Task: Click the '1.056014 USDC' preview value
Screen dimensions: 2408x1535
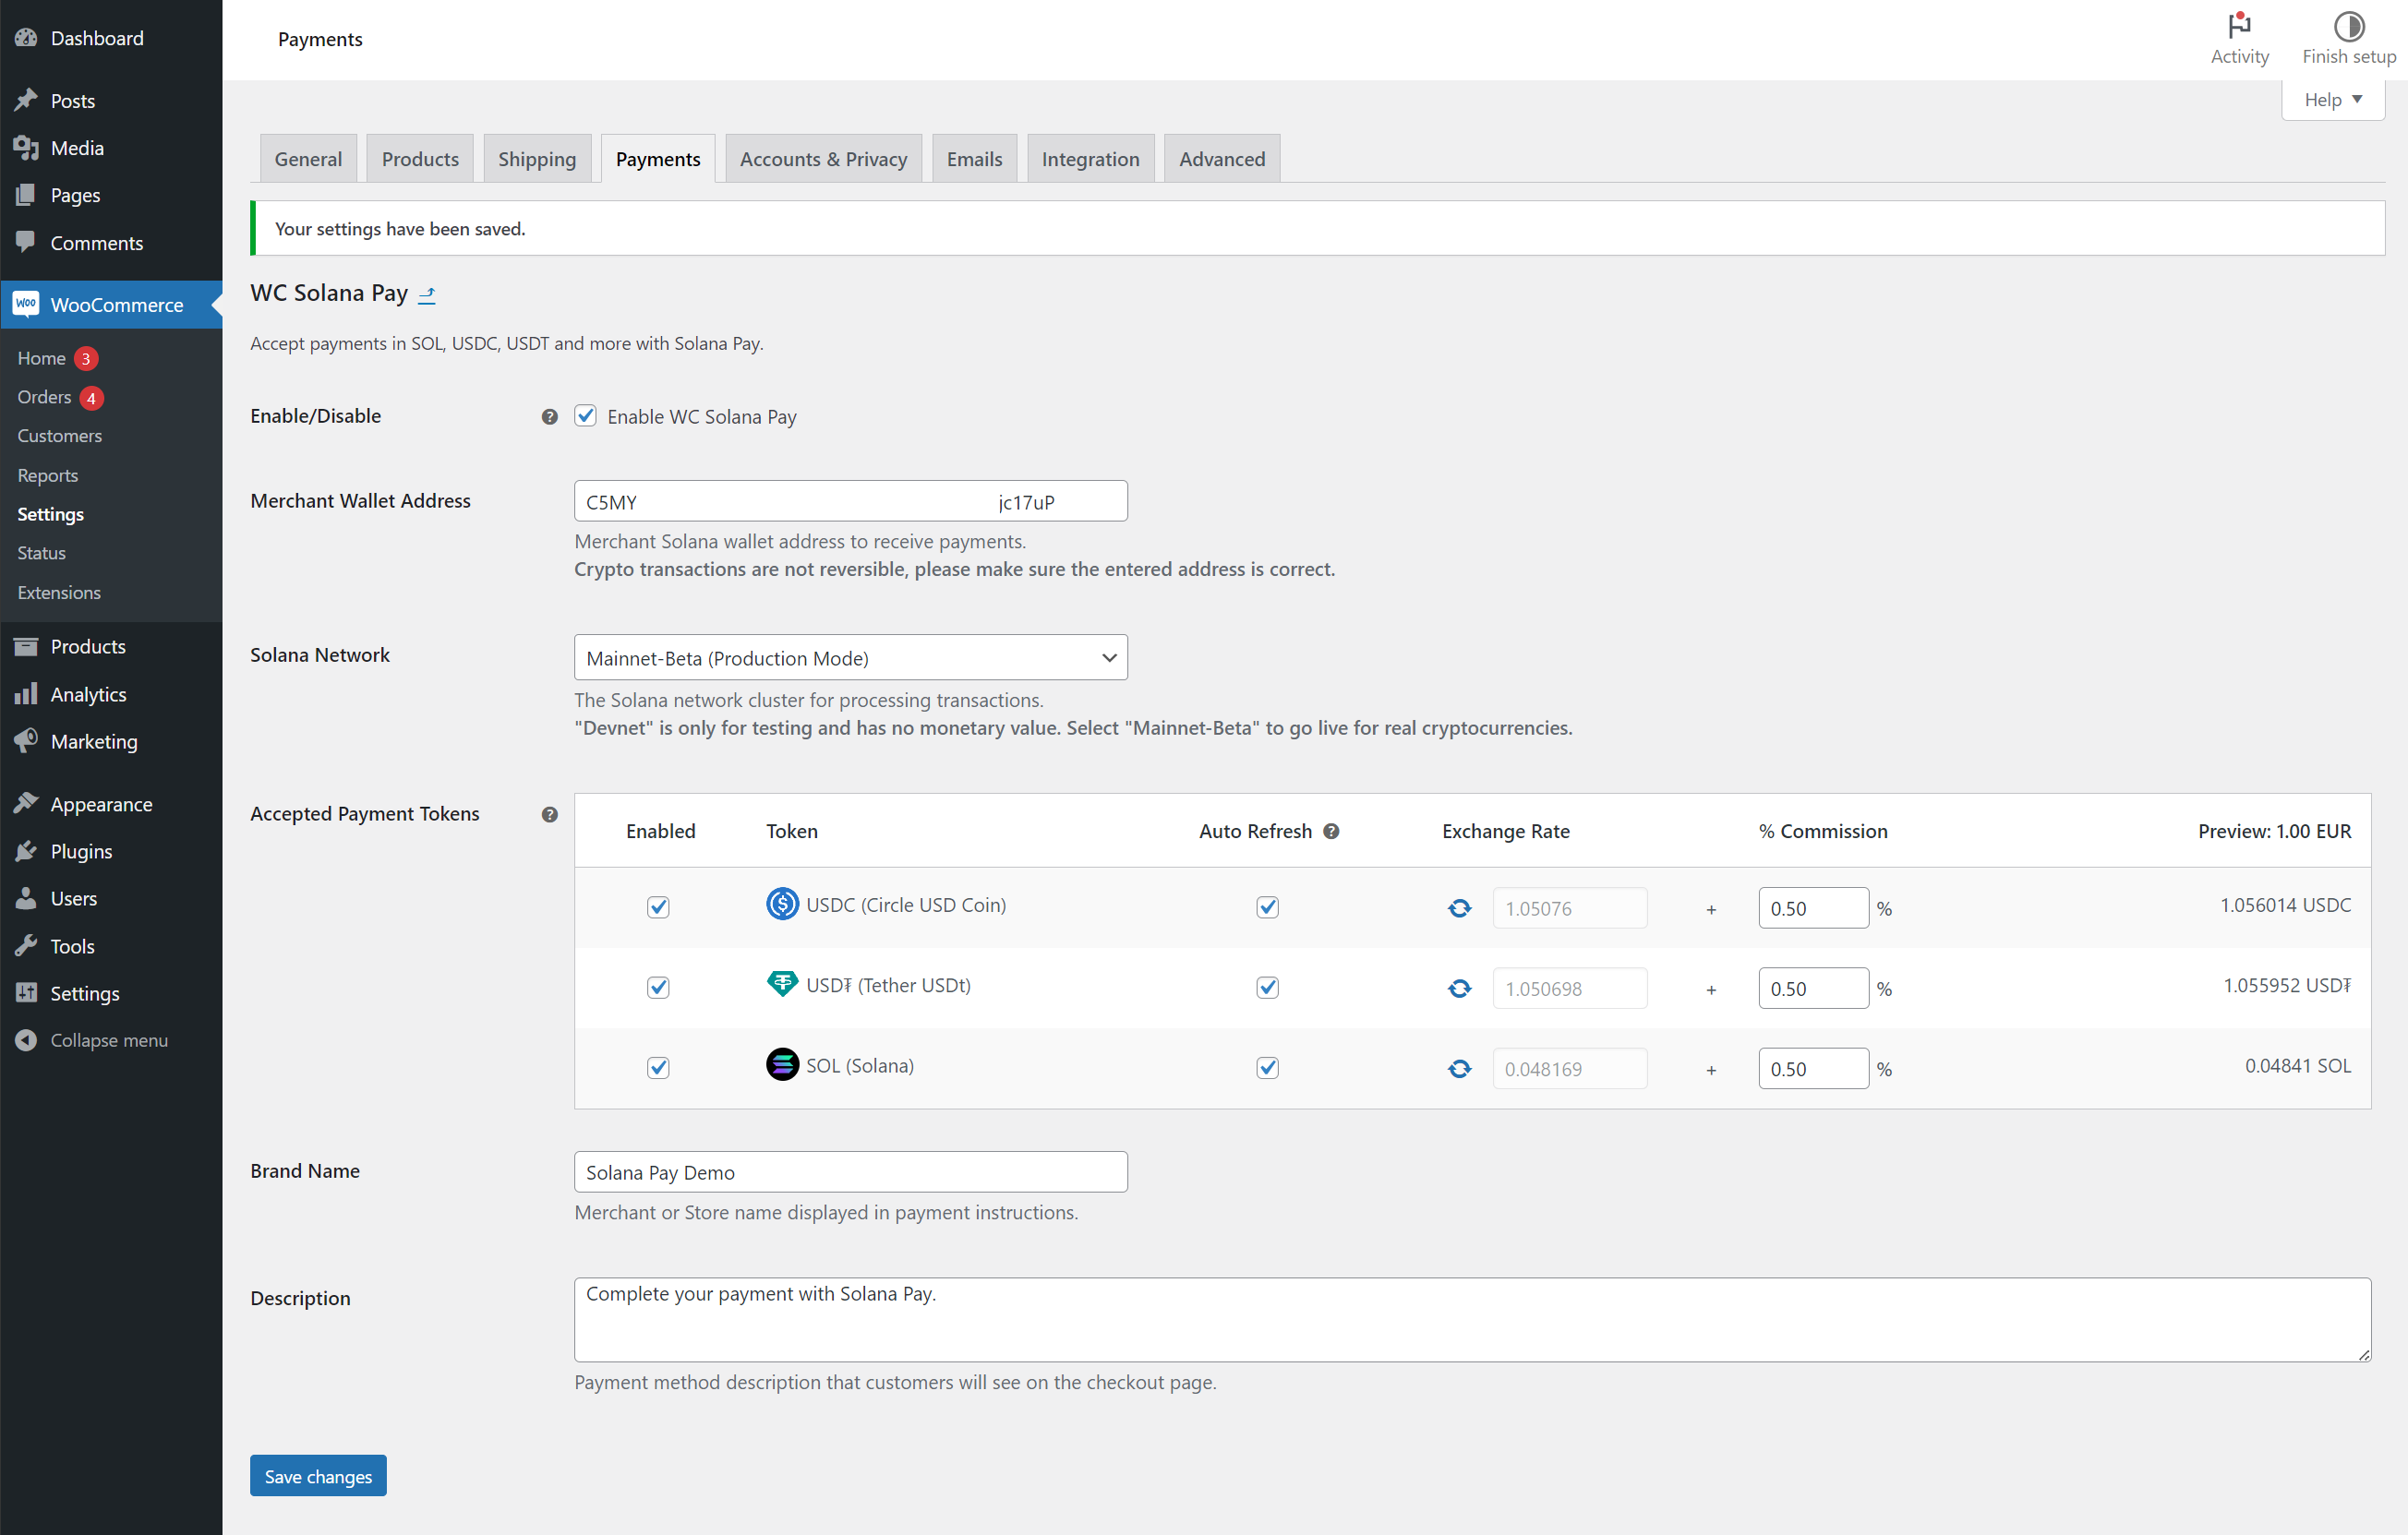Action: click(x=2285, y=905)
